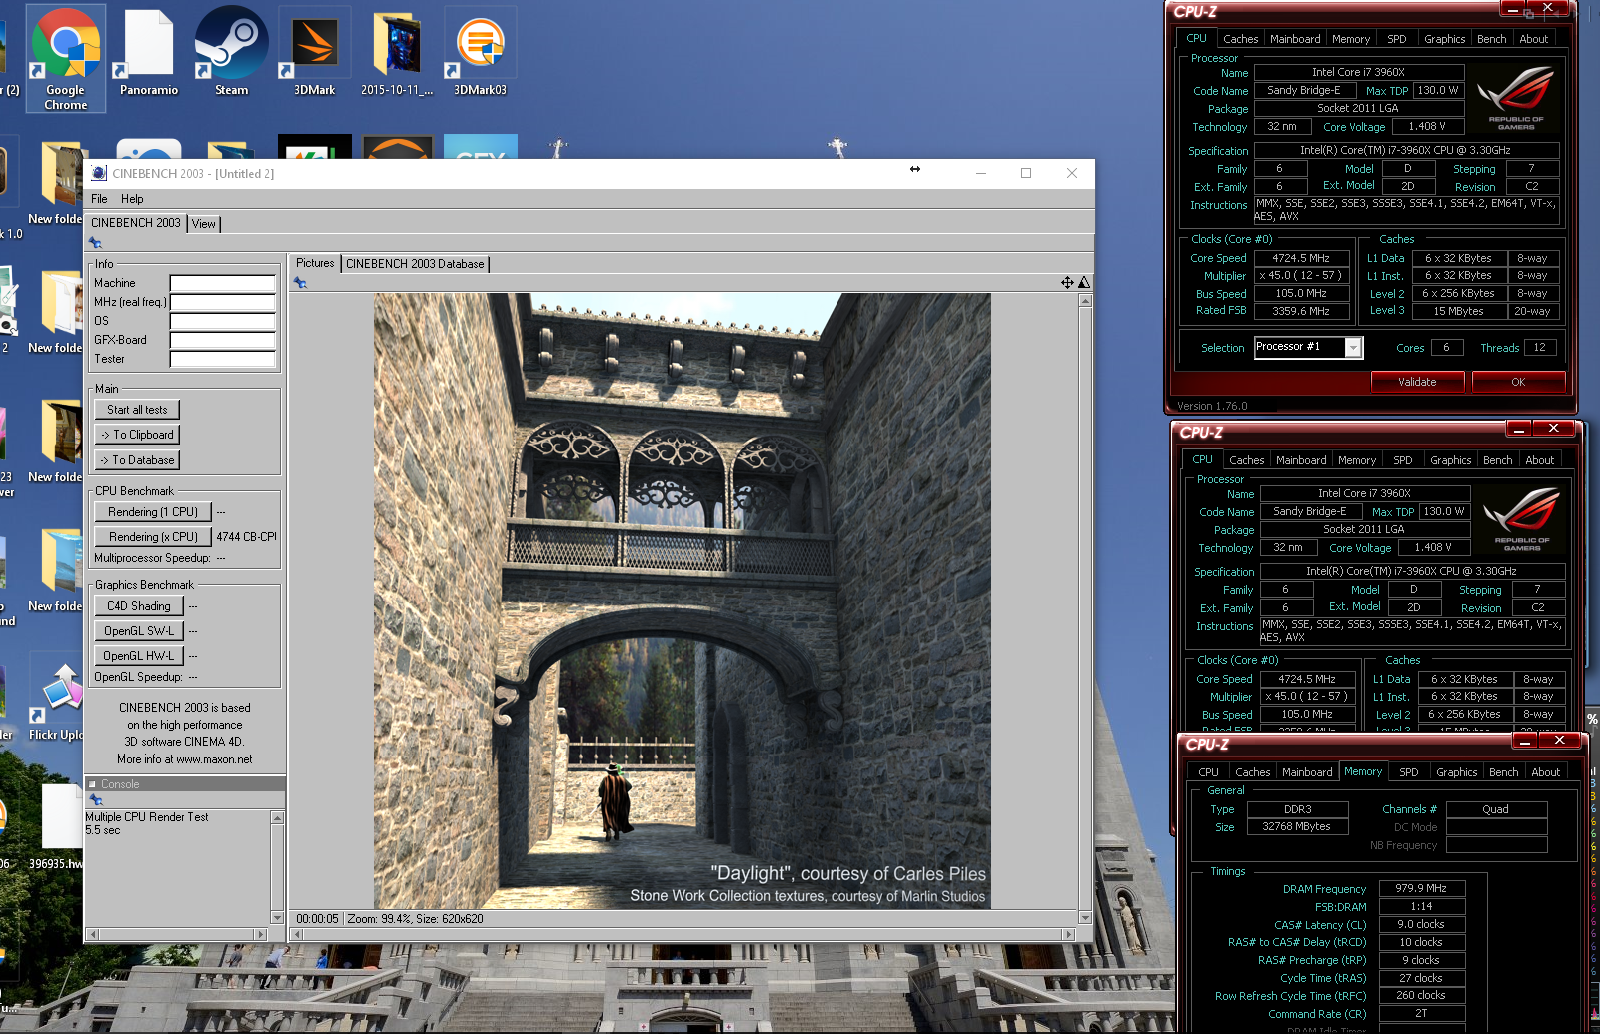Open Bench tab in bottom CPU-Z window
Image resolution: width=1600 pixels, height=1034 pixels.
[1503, 772]
